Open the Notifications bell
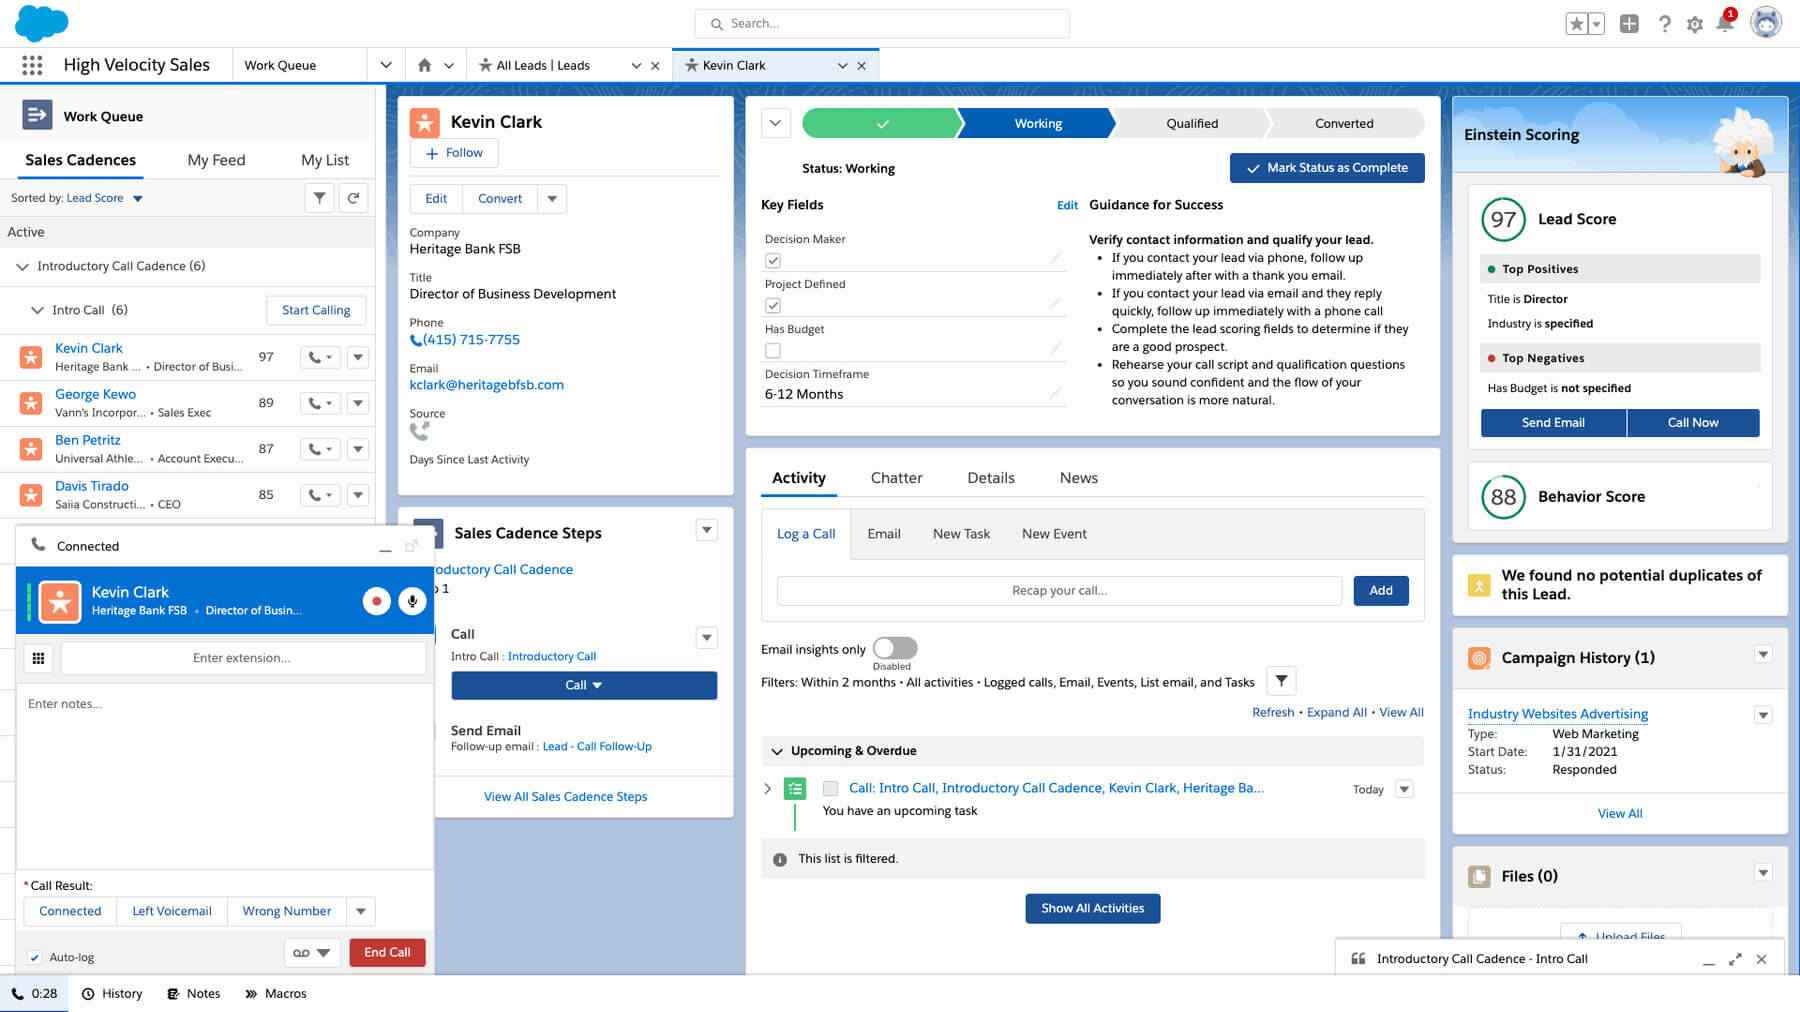 point(1725,23)
